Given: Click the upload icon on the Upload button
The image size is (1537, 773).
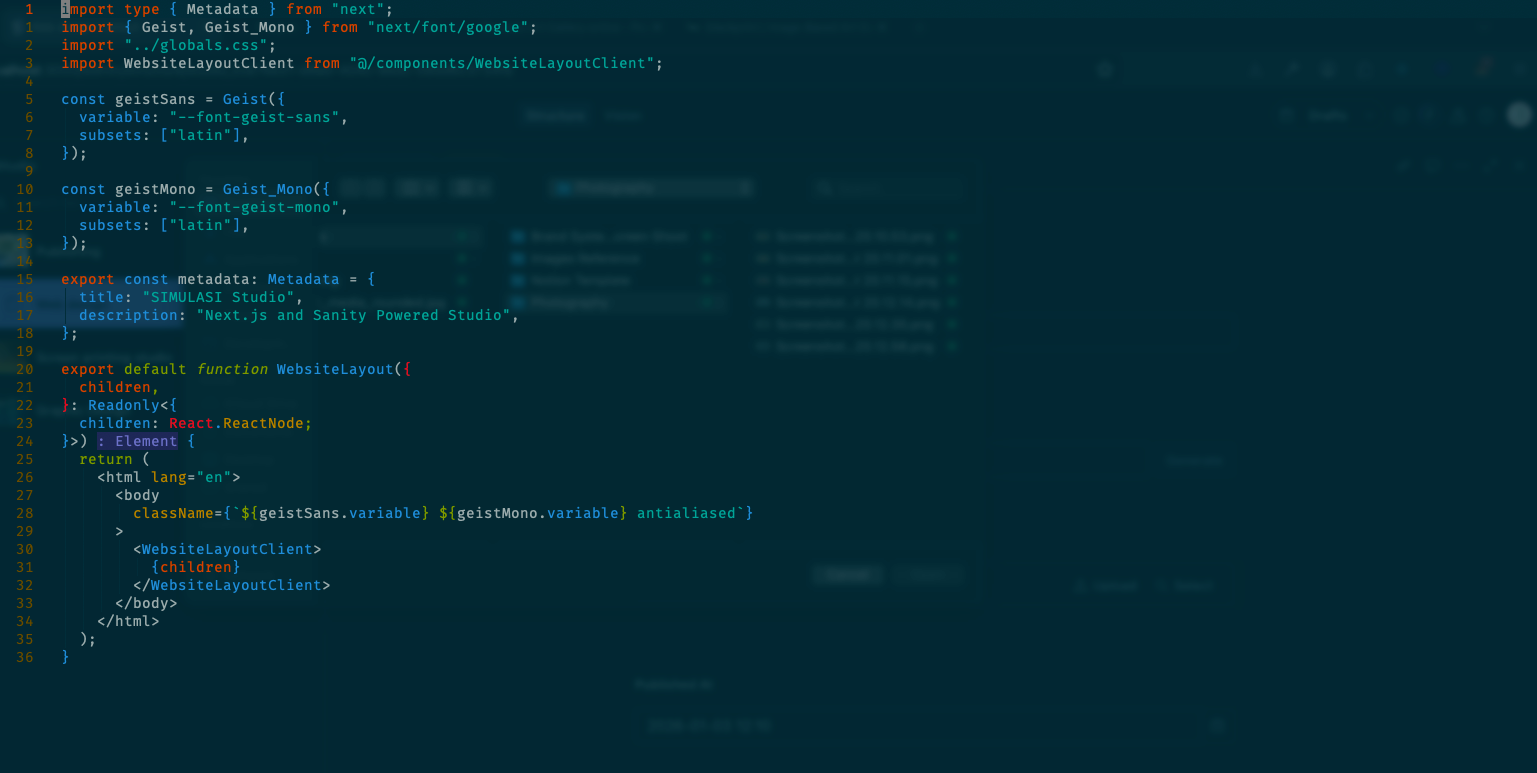Looking at the screenshot, I should (x=1080, y=586).
